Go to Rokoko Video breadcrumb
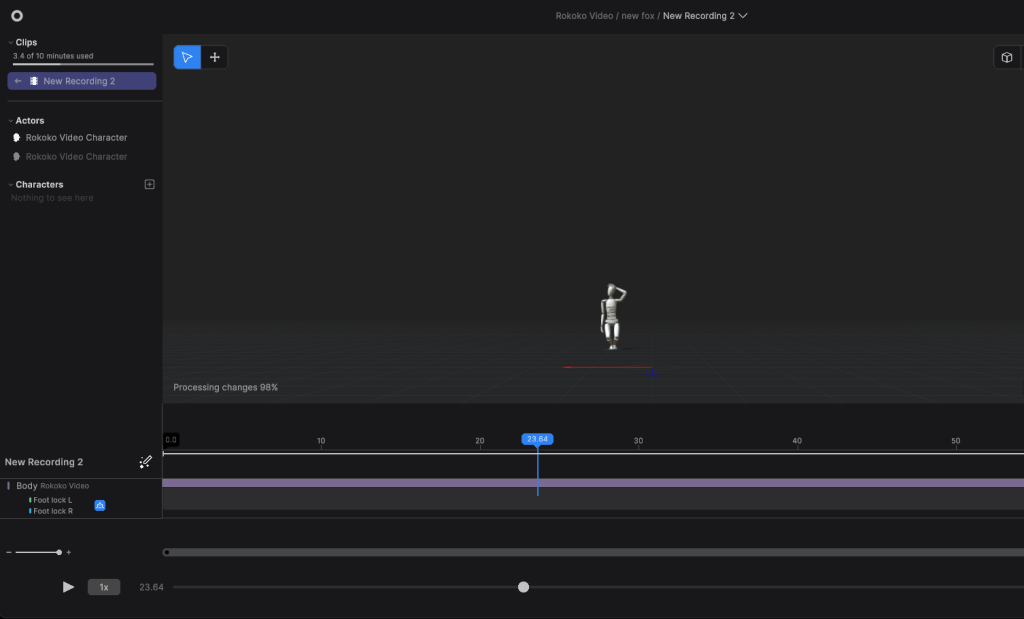The width and height of the screenshot is (1024, 619). click(584, 16)
